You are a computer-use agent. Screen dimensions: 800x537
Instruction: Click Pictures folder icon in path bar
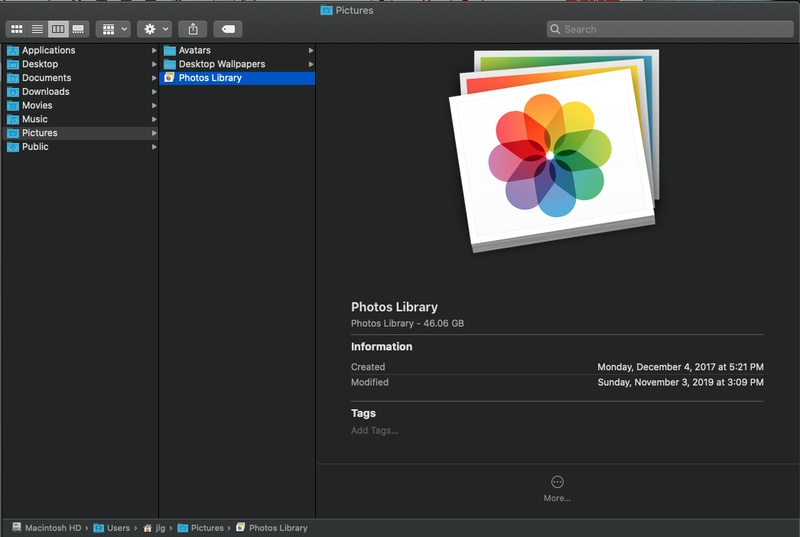point(183,528)
